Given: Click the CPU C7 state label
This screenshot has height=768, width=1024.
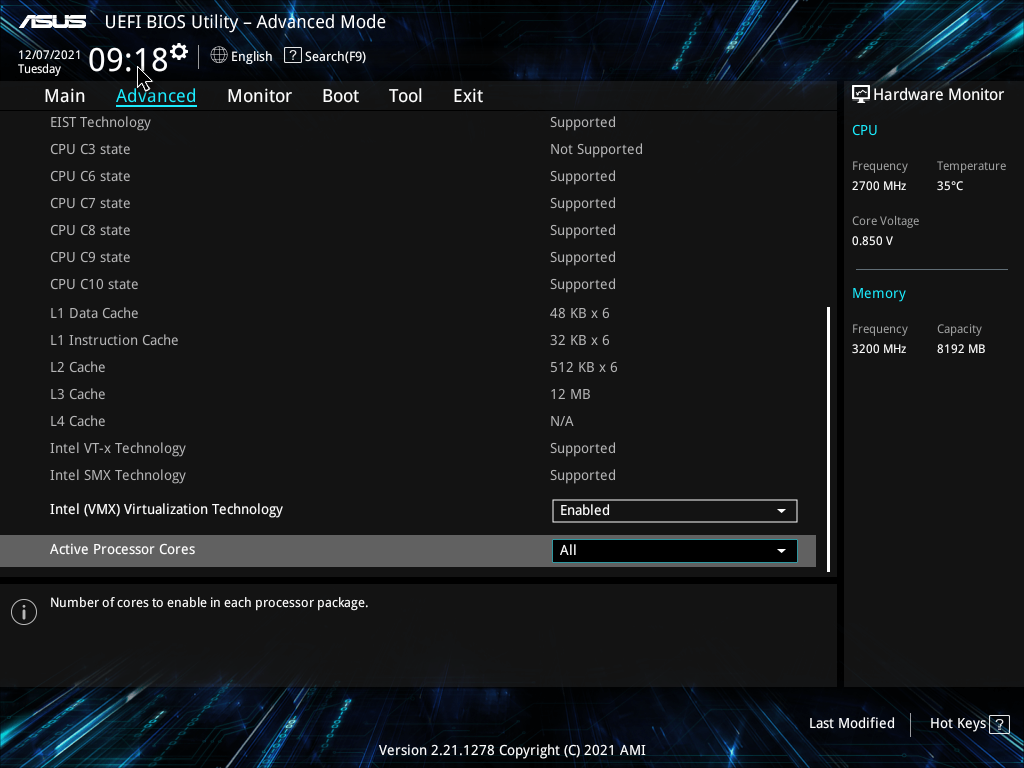Looking at the screenshot, I should pos(90,203).
